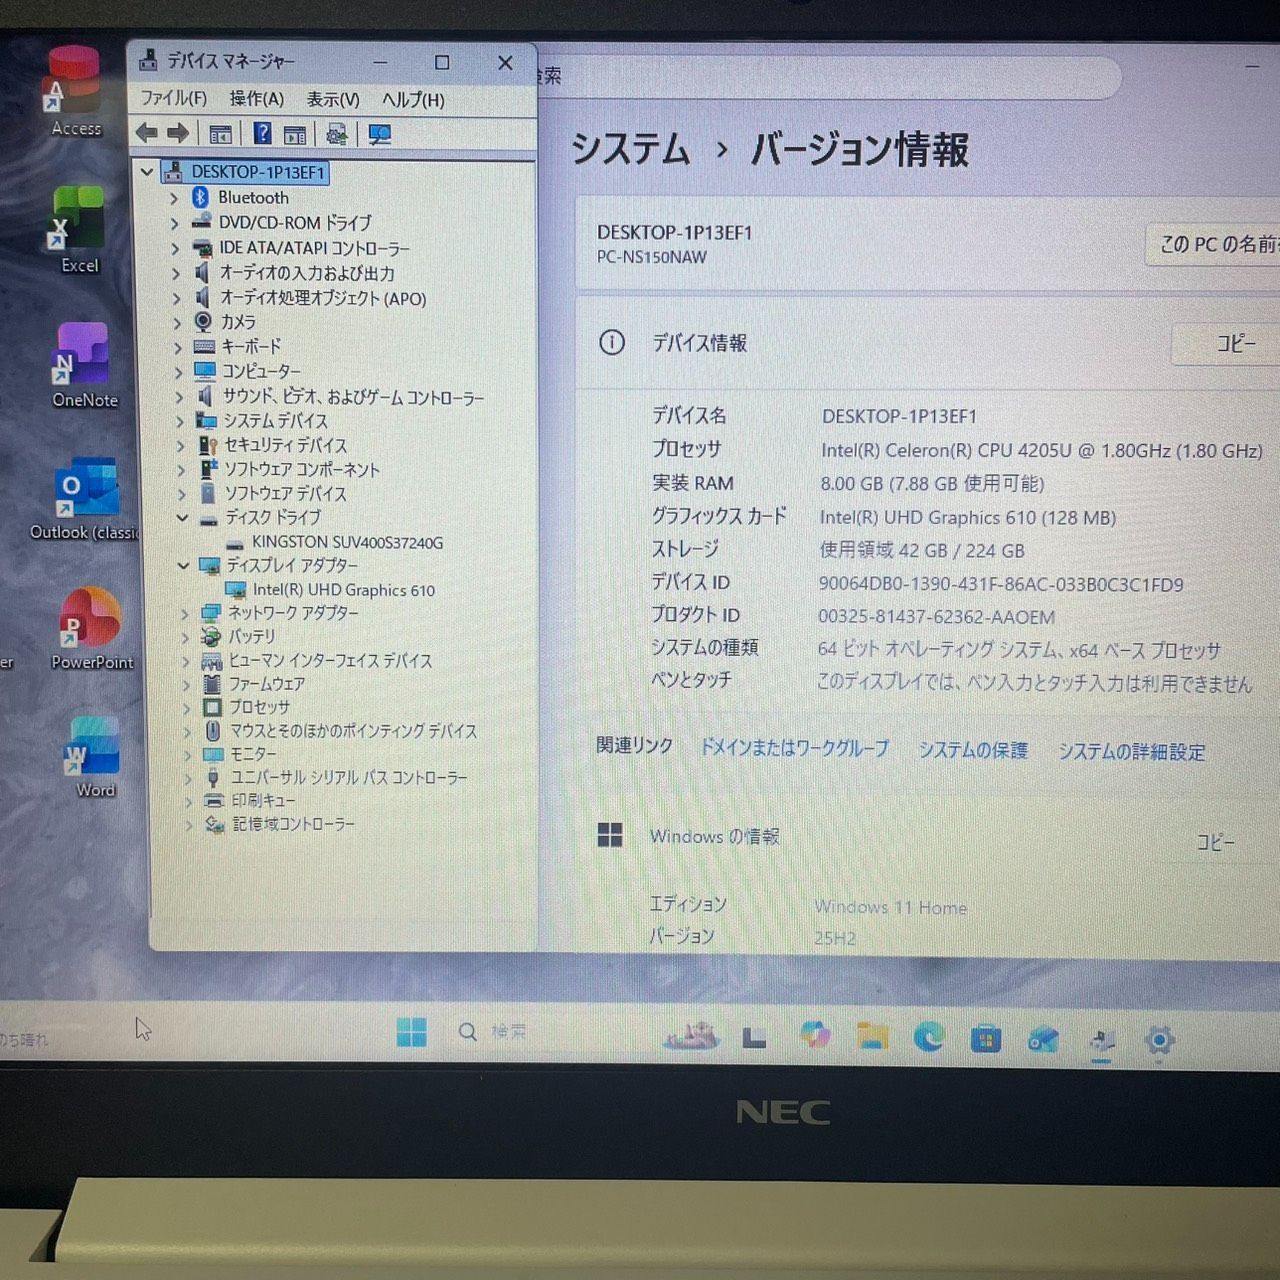Select 記憶域コントローラー entry
This screenshot has height=1280, width=1280.
pyautogui.click(x=294, y=824)
